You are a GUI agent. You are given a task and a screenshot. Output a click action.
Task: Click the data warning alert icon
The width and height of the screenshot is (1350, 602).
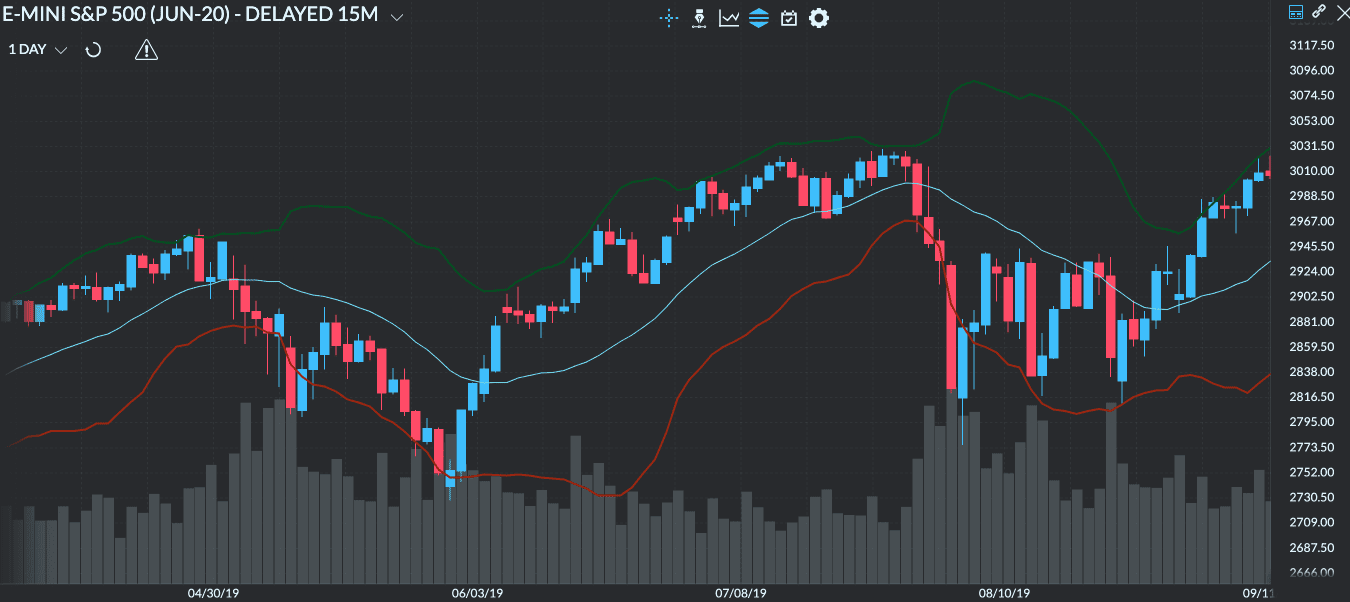(x=146, y=49)
